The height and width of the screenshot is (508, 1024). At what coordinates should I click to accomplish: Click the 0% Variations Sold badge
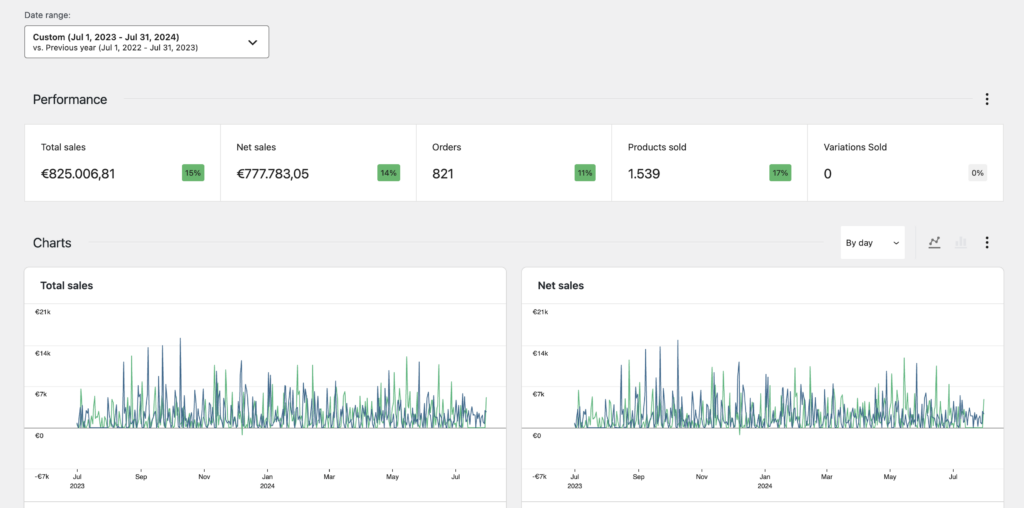977,173
